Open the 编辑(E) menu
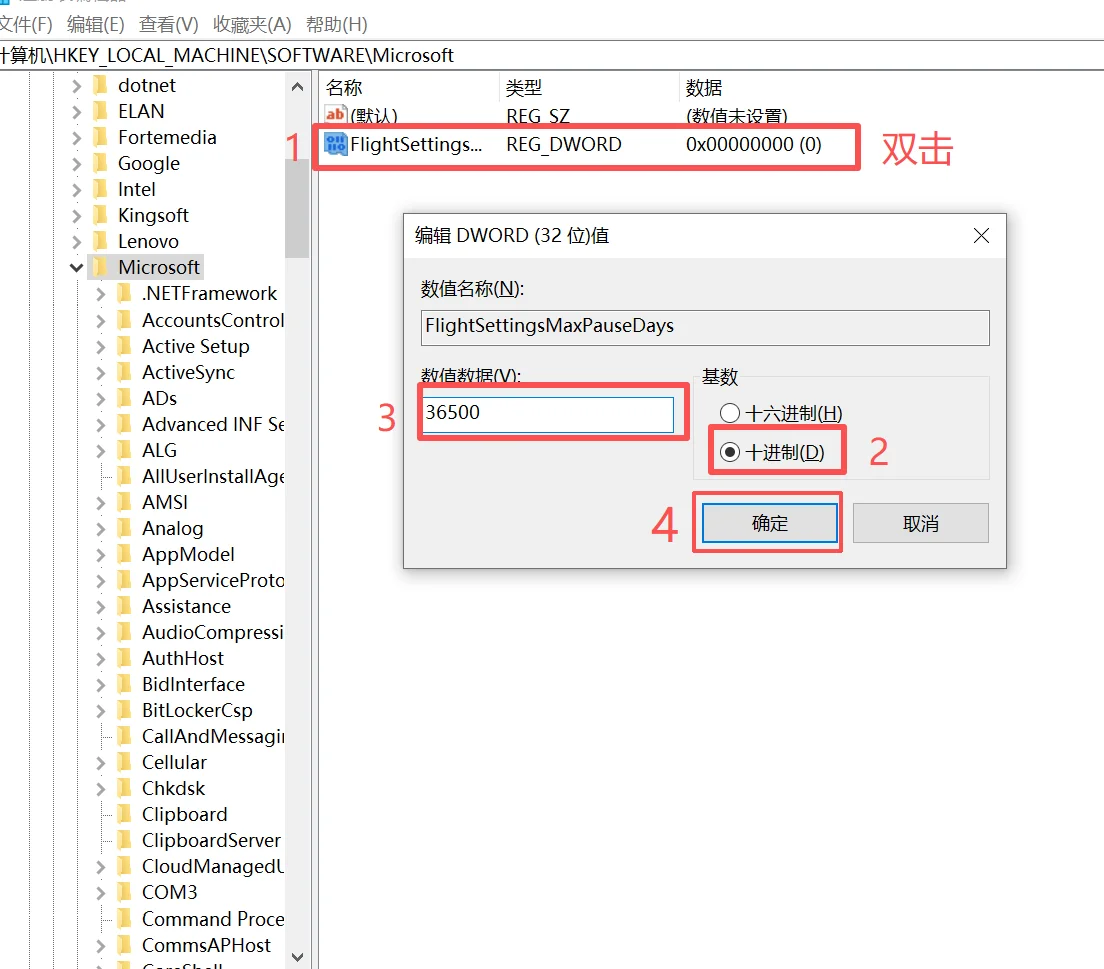 [x=96, y=25]
